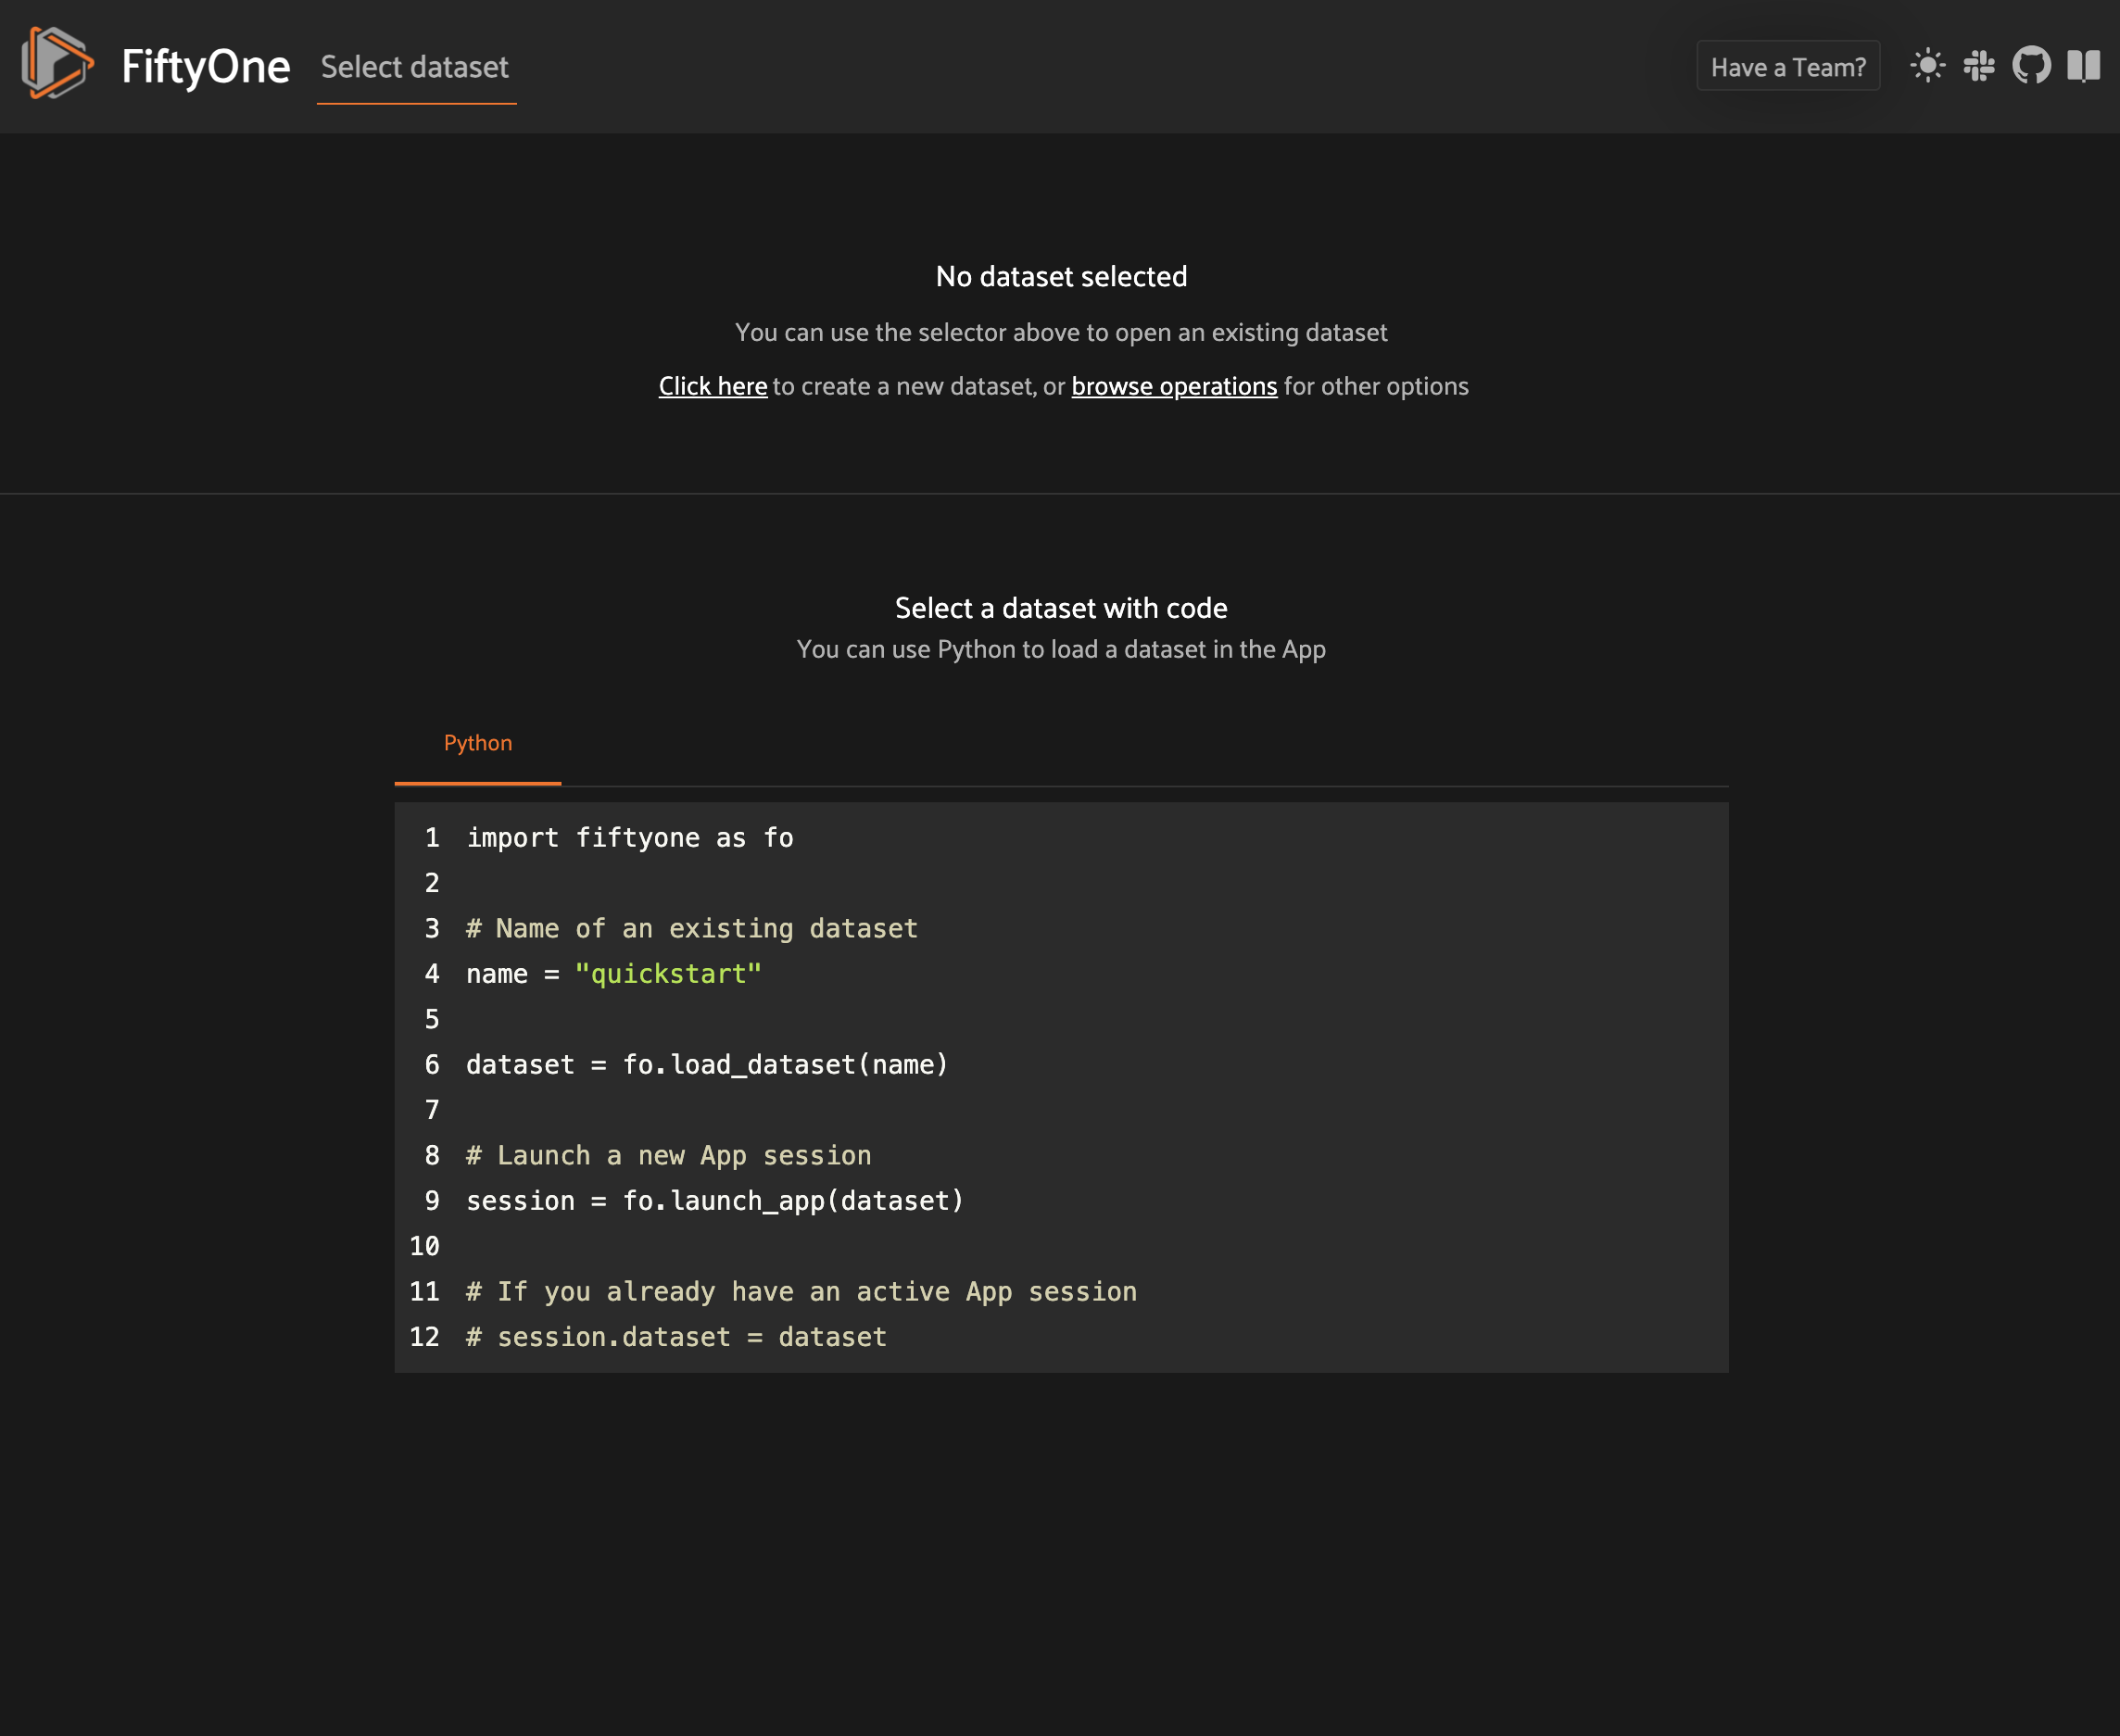Click text about using Python to load dataset
The width and height of the screenshot is (2120, 1736).
point(1061,649)
